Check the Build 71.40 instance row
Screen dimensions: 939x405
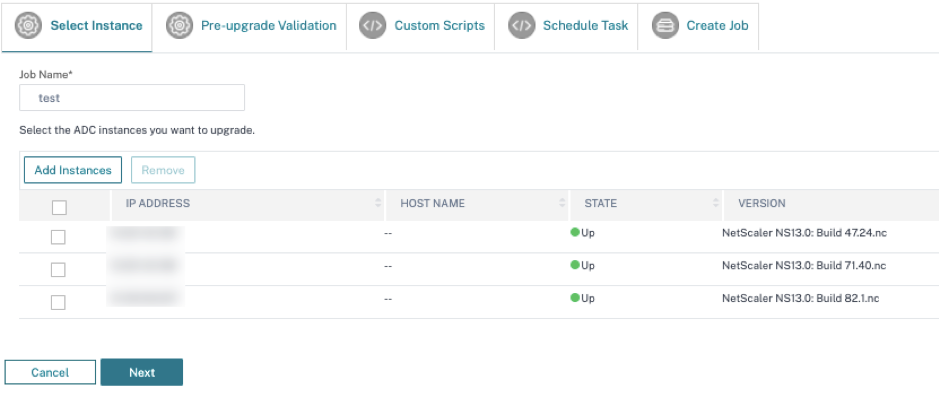click(x=58, y=270)
